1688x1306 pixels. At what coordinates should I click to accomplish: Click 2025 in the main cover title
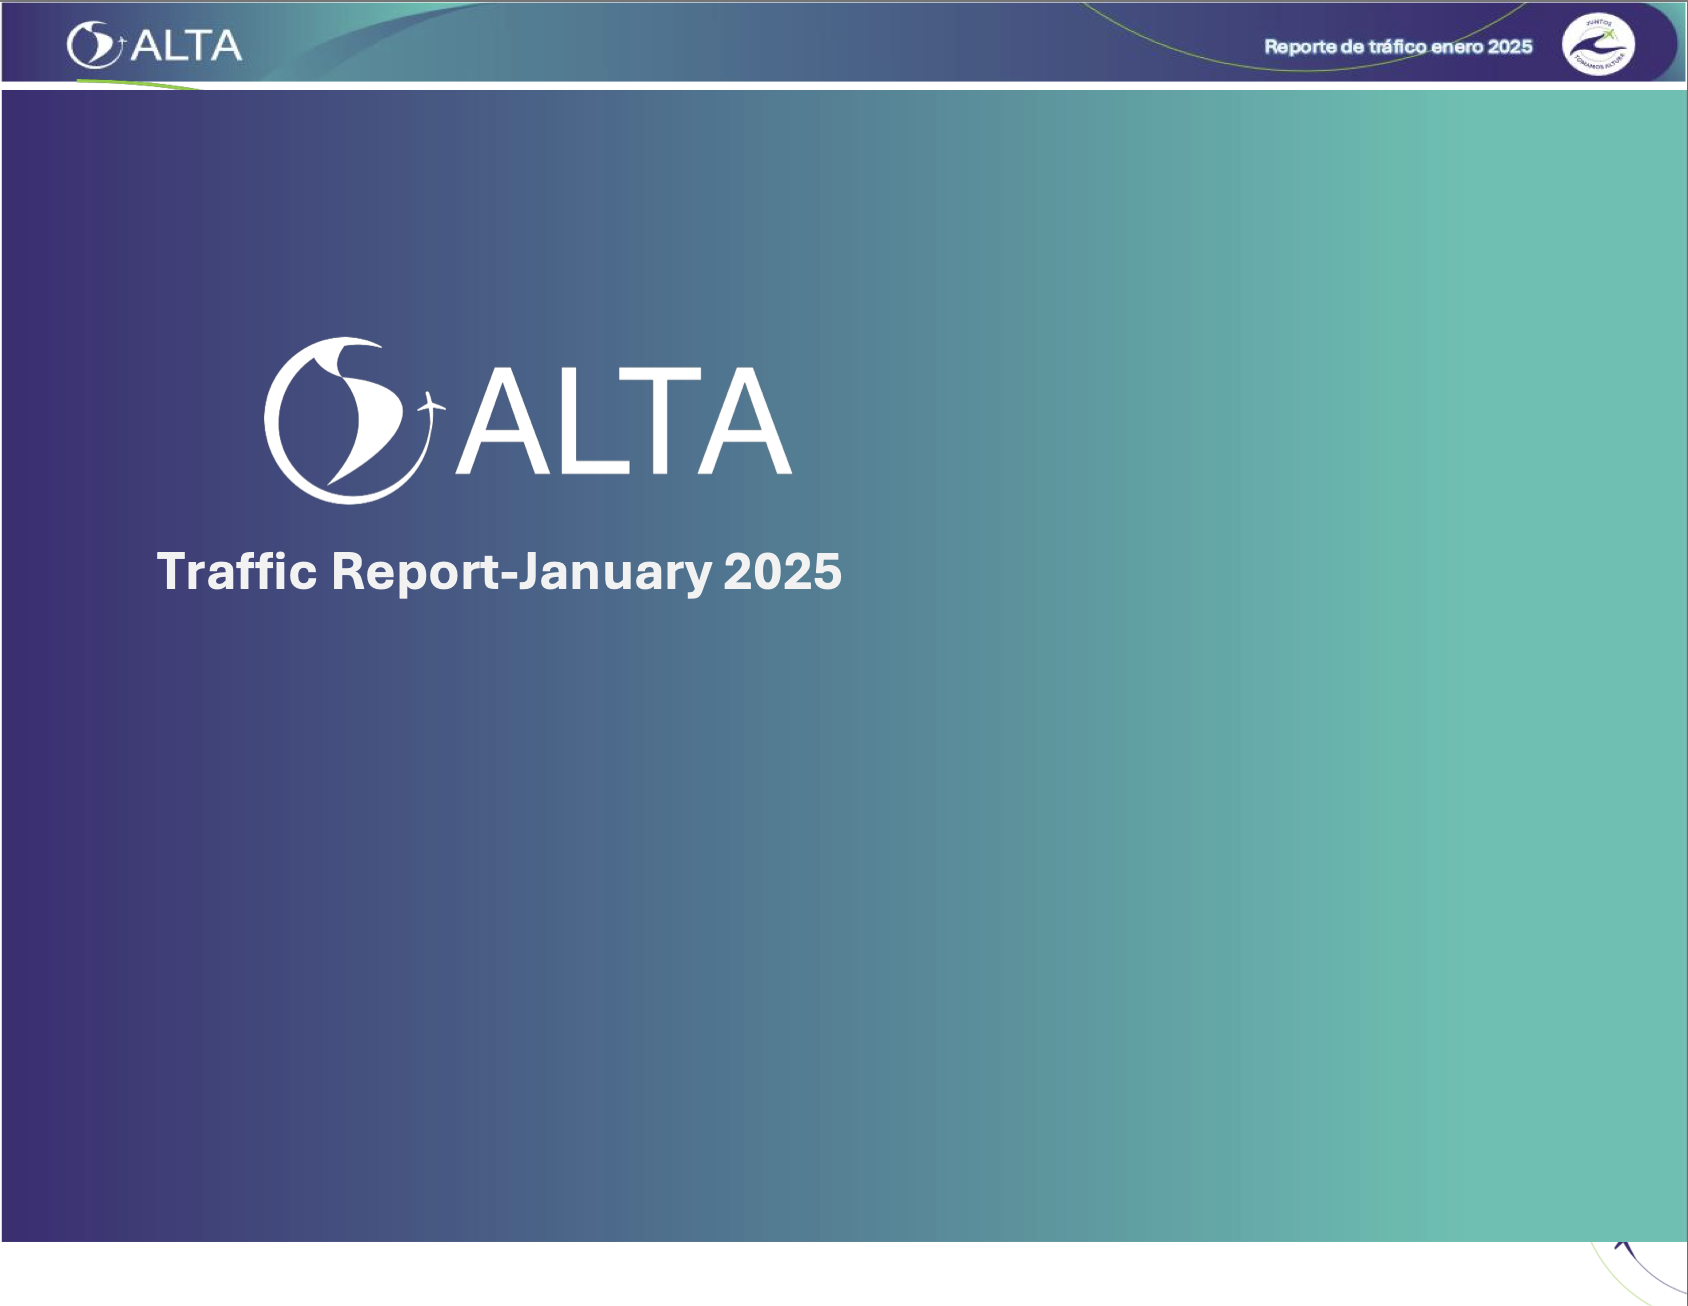click(x=782, y=572)
